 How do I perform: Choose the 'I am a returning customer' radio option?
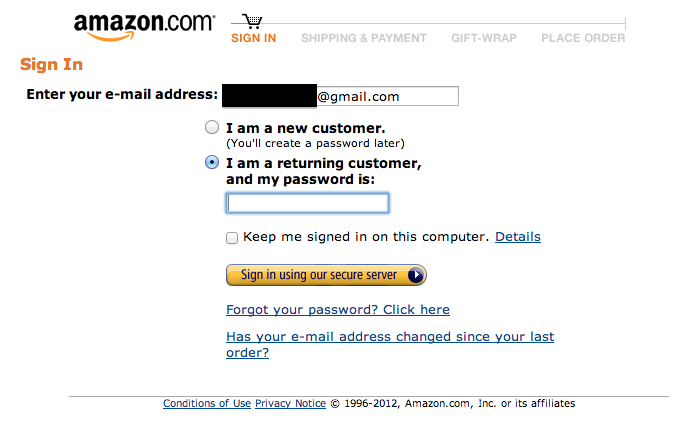tap(212, 163)
